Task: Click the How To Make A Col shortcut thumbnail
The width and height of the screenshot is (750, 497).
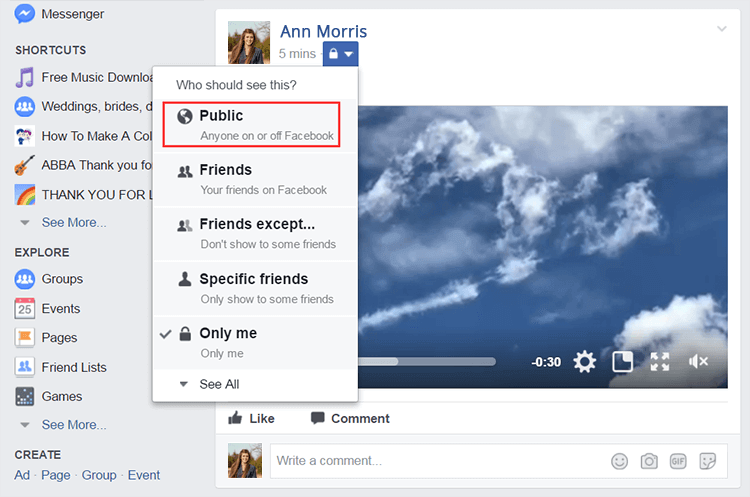Action: (x=24, y=136)
